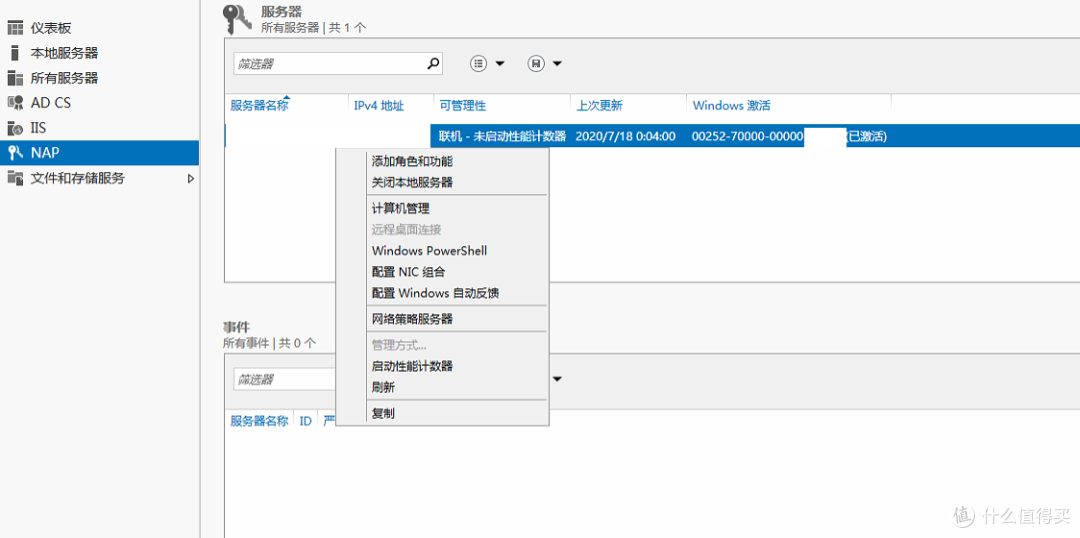Select 本地服务器 in the navigation pane

[x=64, y=53]
